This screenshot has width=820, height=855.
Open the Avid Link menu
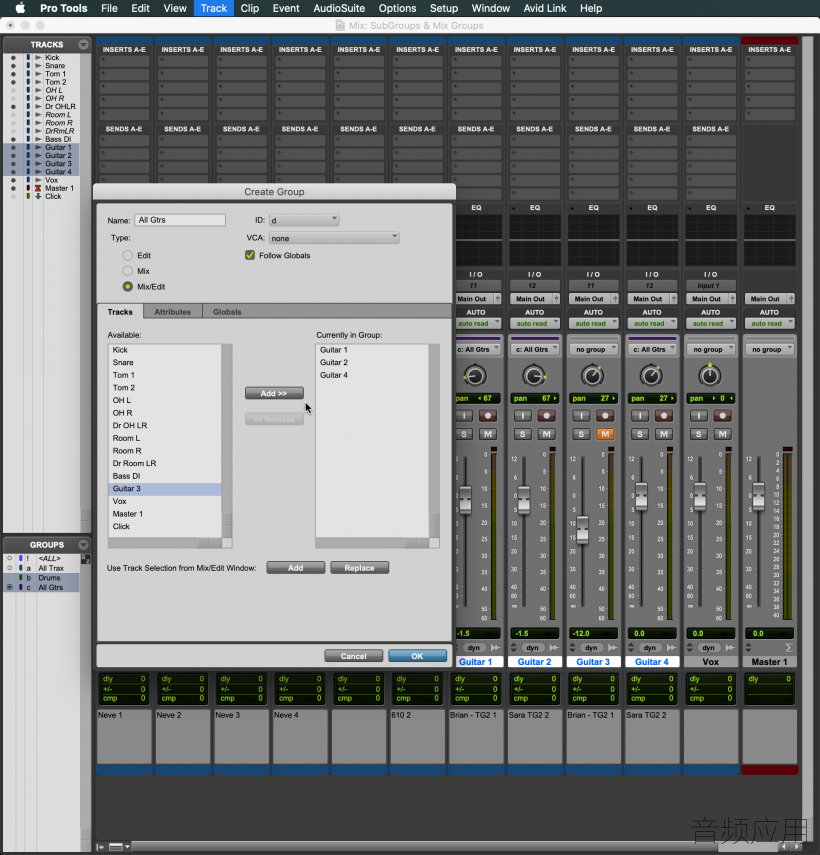(x=545, y=8)
